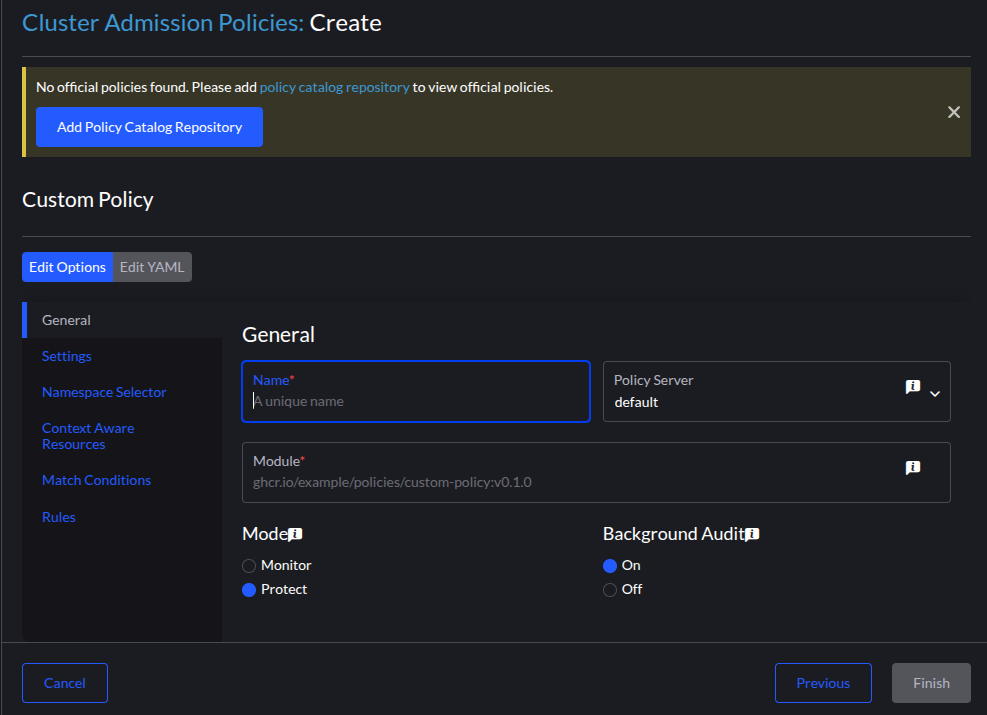987x715 pixels.
Task: Open the Namespace Selector section
Action: pos(104,392)
